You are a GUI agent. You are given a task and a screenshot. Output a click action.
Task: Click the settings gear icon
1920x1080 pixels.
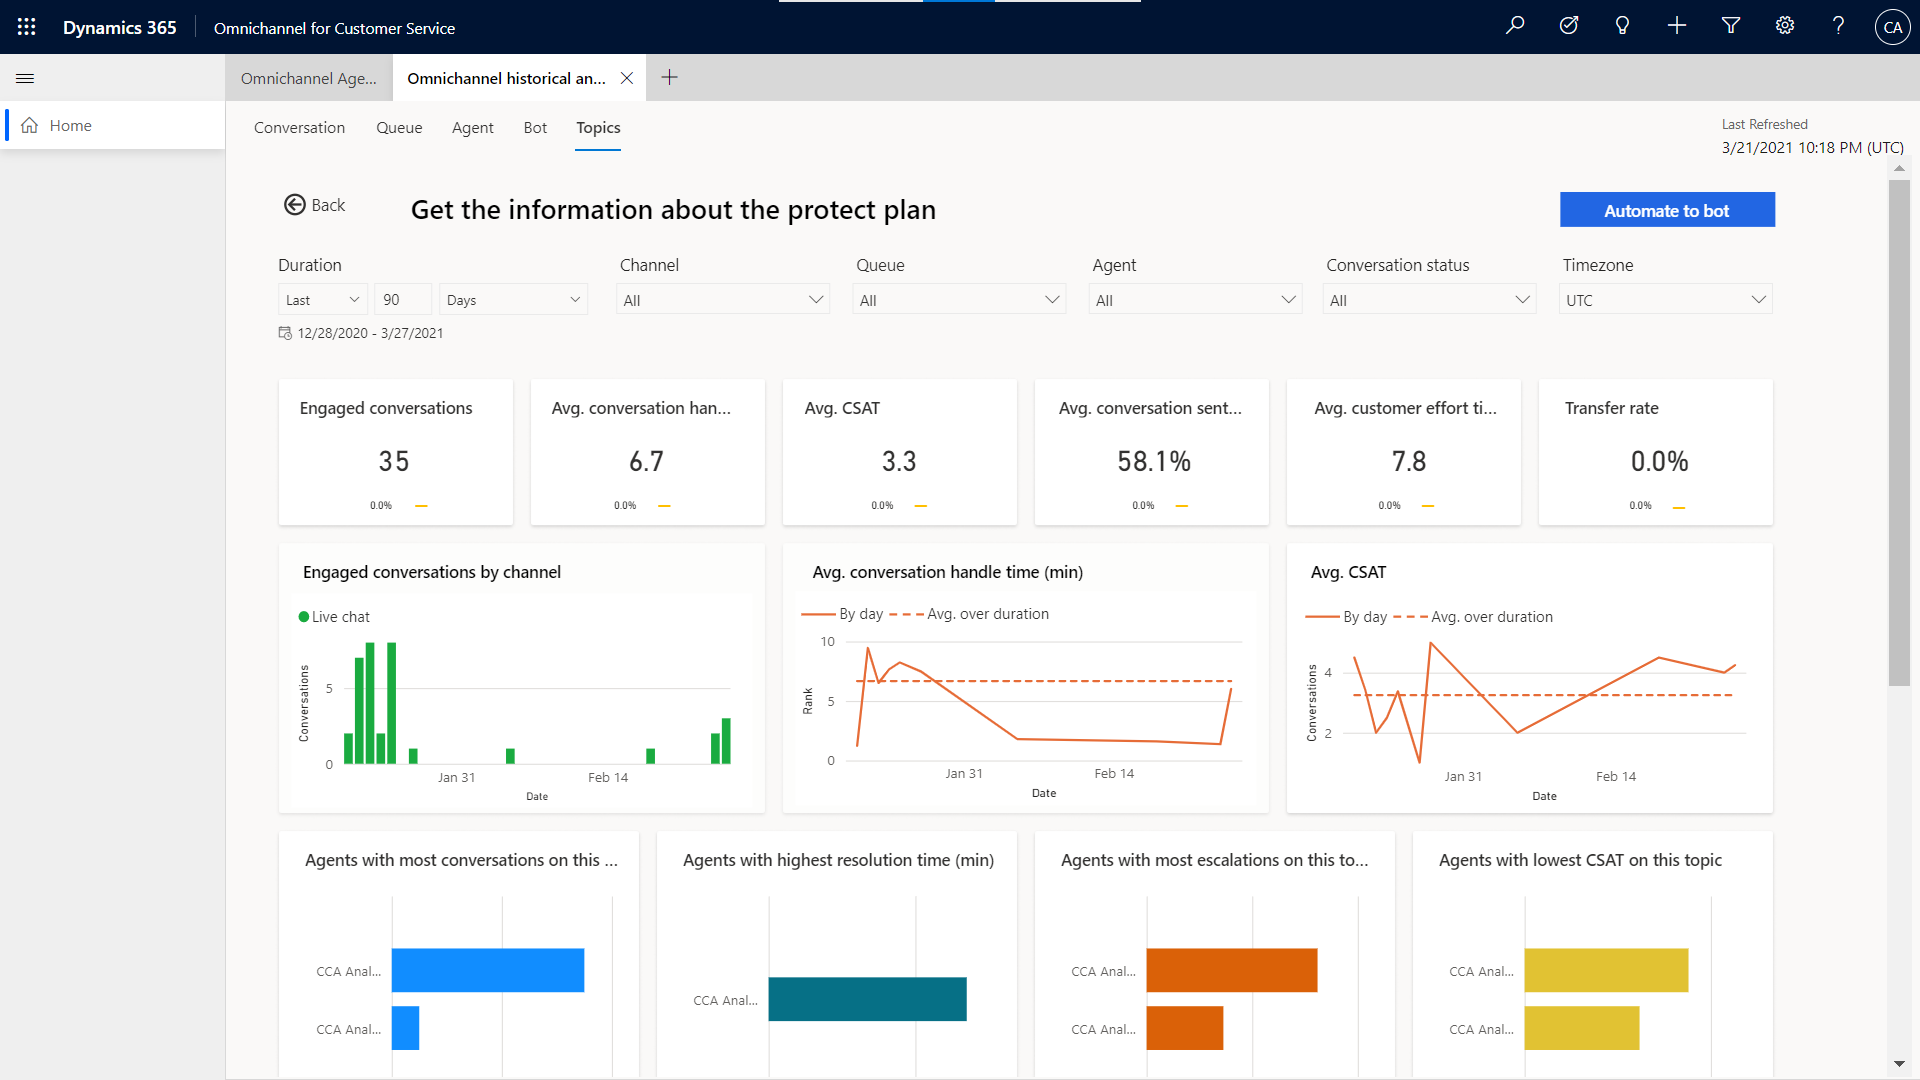click(x=1784, y=26)
